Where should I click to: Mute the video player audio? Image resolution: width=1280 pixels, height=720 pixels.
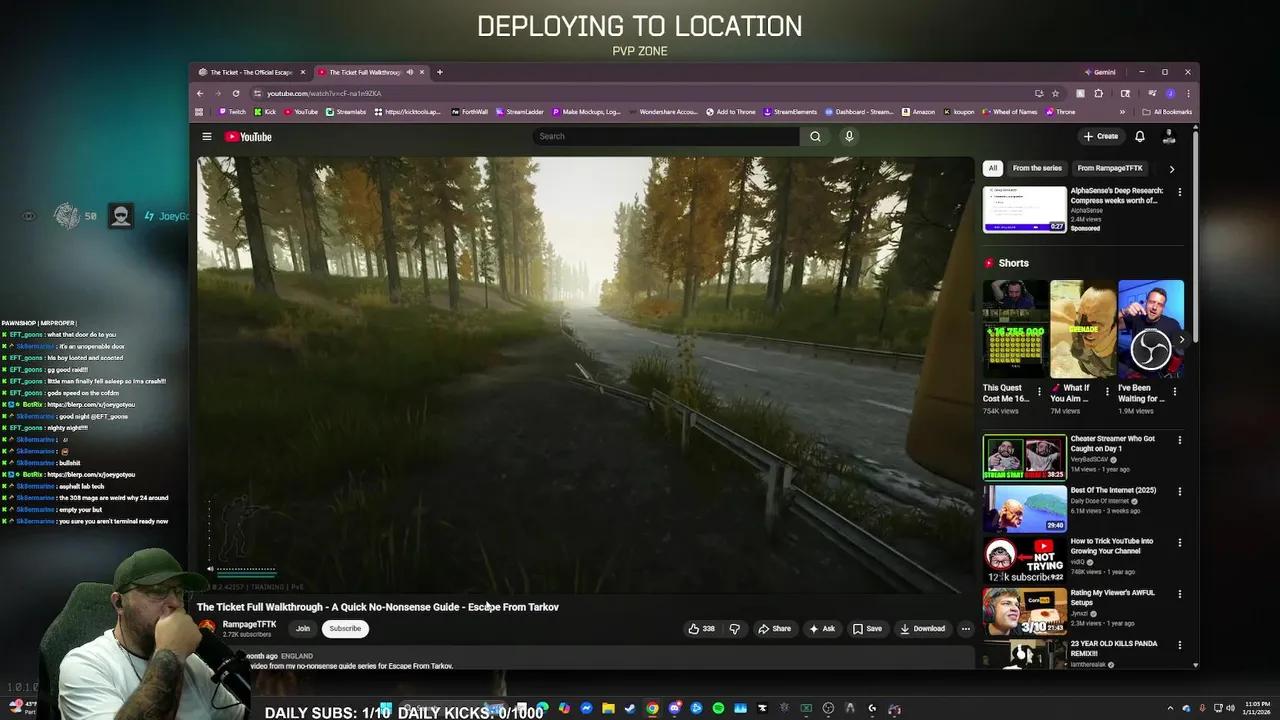click(209, 568)
